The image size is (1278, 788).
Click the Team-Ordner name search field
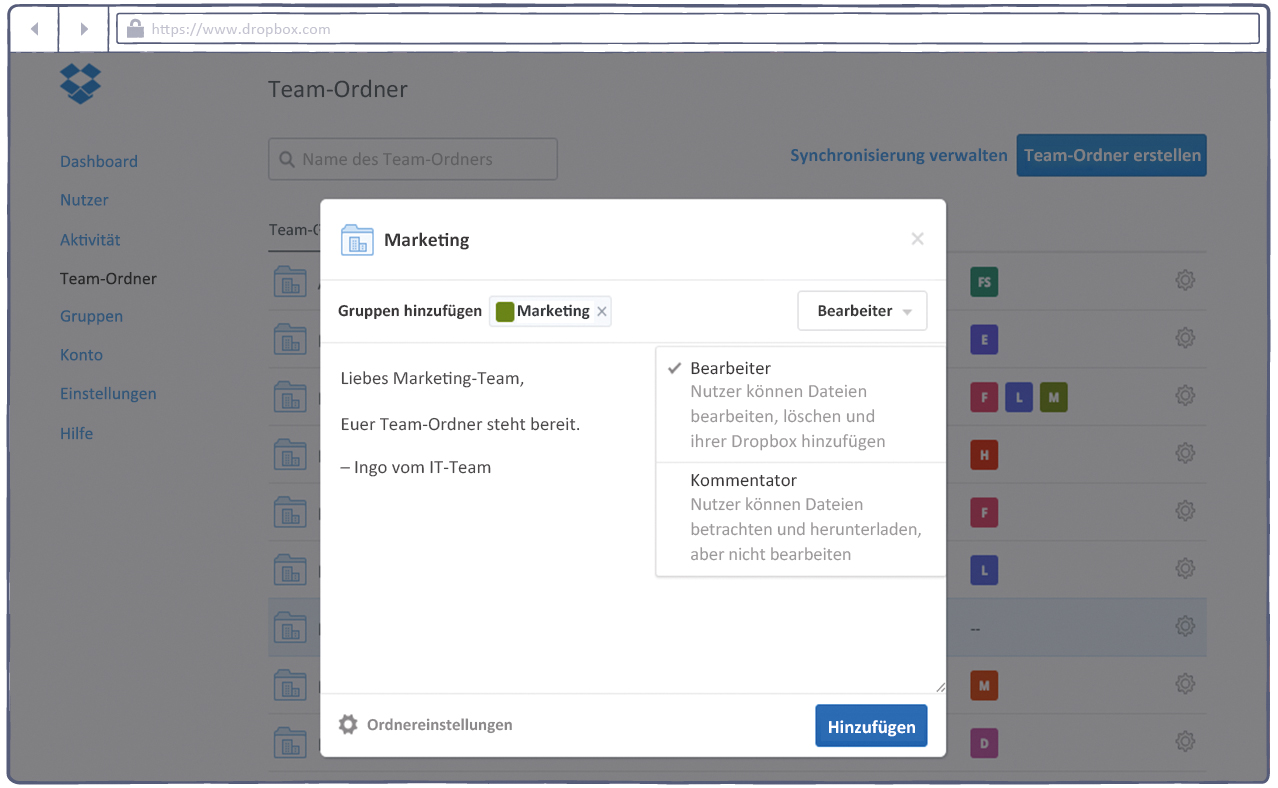[413, 159]
